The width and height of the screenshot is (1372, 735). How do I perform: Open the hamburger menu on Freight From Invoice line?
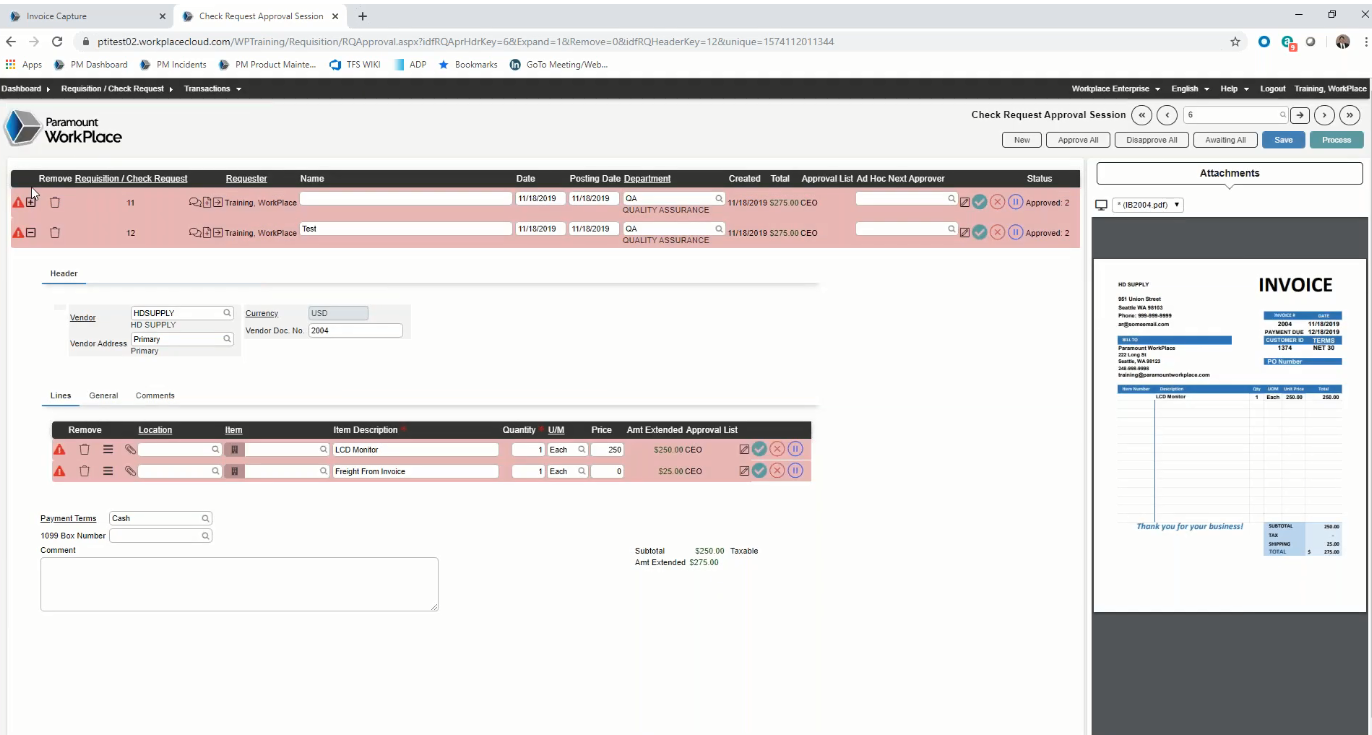108,471
